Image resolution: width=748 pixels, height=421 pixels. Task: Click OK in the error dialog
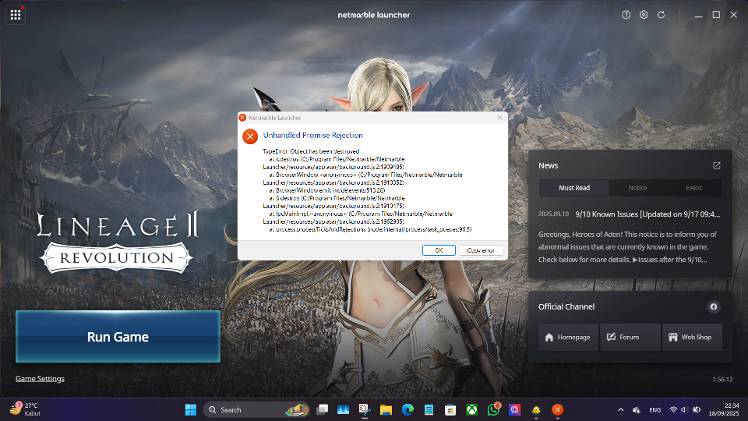click(x=438, y=250)
